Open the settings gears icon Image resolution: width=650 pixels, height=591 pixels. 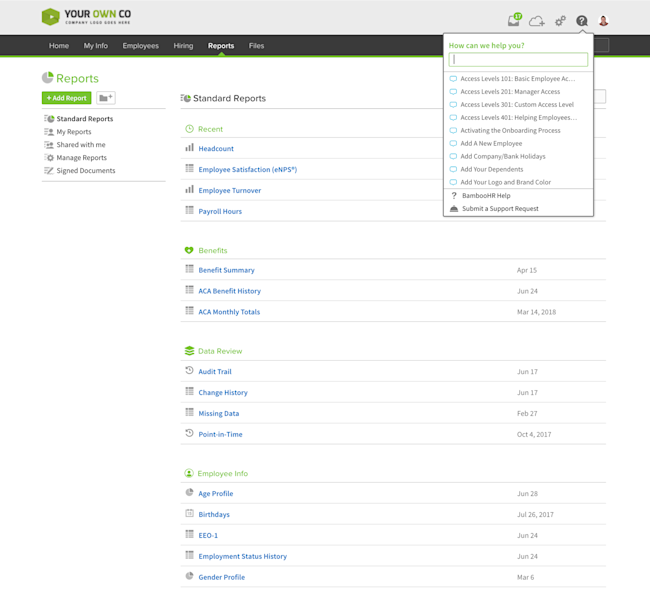(x=560, y=21)
